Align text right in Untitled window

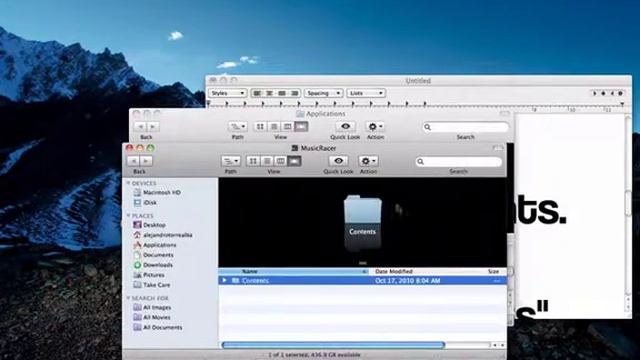tap(294, 93)
